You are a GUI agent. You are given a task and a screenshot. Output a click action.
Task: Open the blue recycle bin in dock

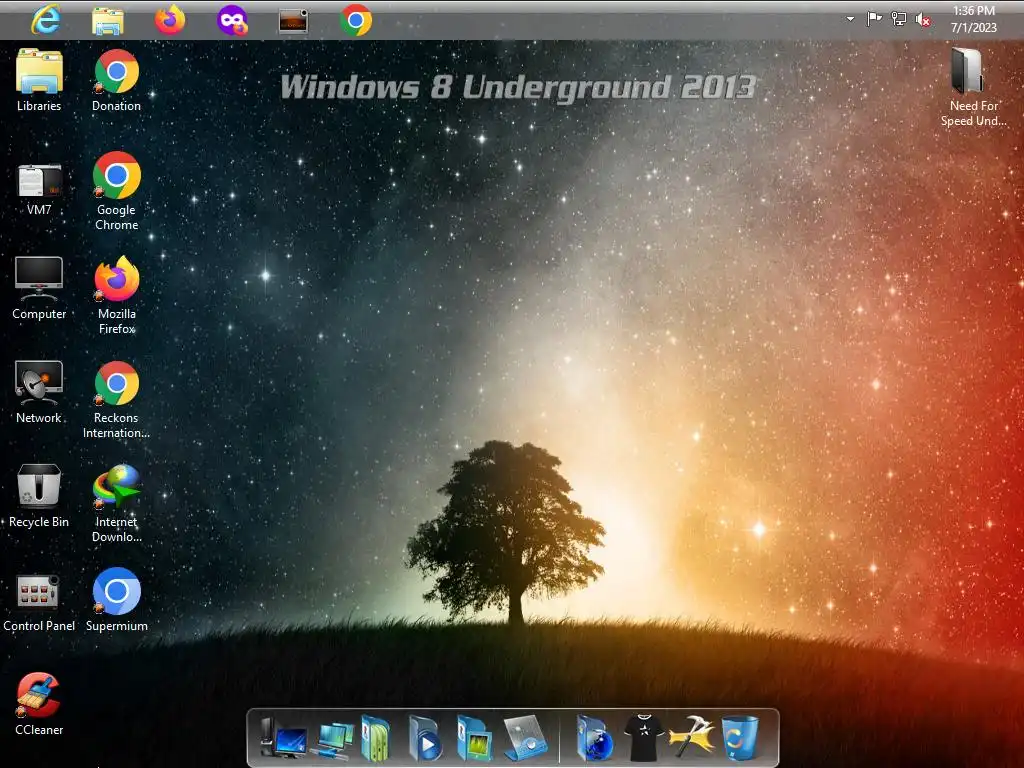[x=741, y=738]
